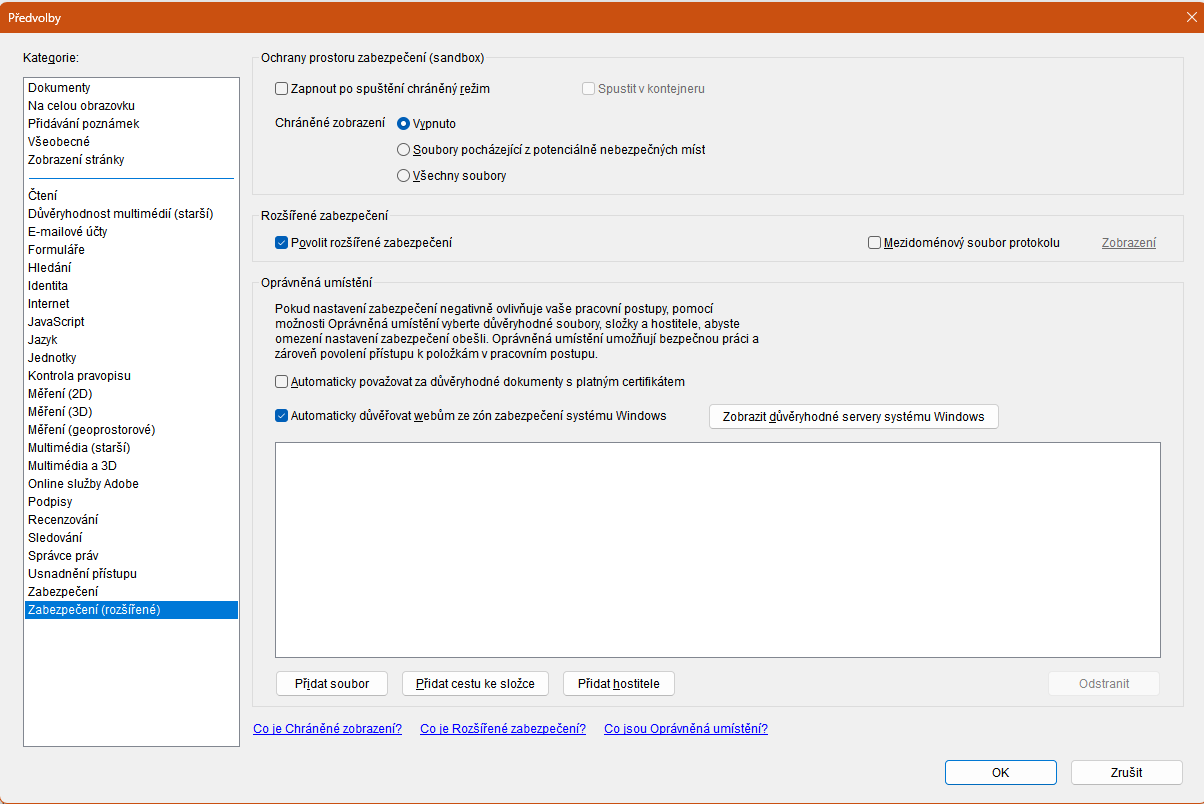Viewport: 1204px width, 804px height.
Task: Click 'Přidat soubor' button
Action: tap(332, 684)
